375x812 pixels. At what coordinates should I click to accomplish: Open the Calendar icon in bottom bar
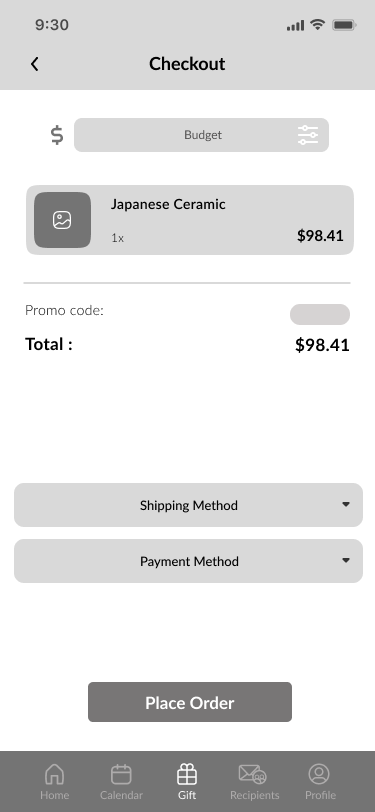121,775
